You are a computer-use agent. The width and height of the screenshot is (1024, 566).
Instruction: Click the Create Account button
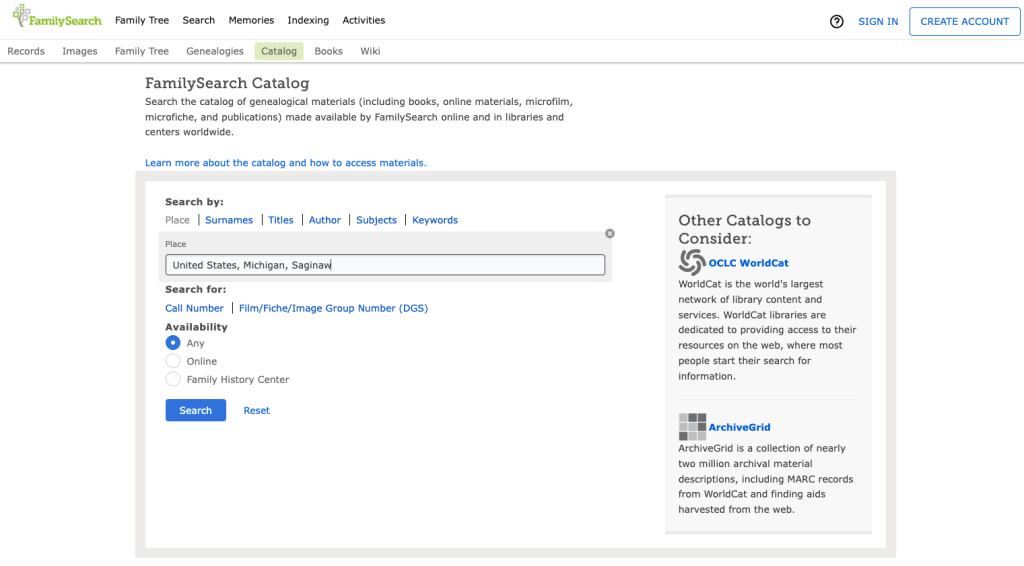tap(964, 21)
